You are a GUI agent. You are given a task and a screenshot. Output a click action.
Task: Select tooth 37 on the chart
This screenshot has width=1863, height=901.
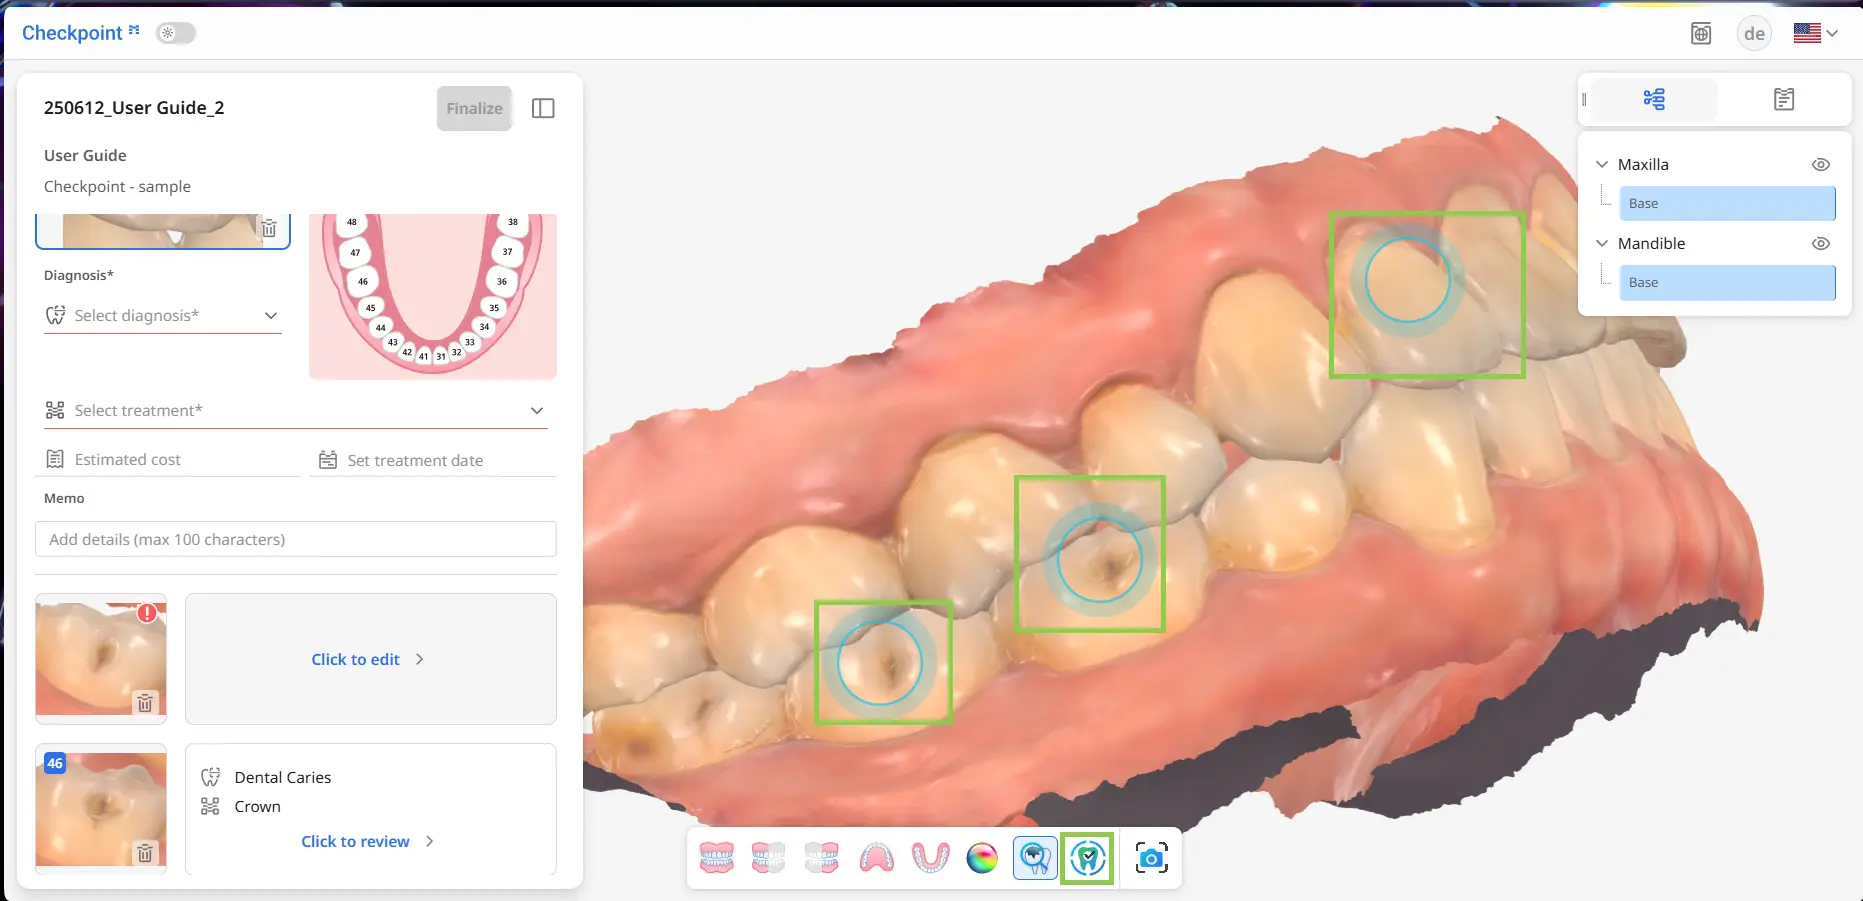pyautogui.click(x=508, y=251)
